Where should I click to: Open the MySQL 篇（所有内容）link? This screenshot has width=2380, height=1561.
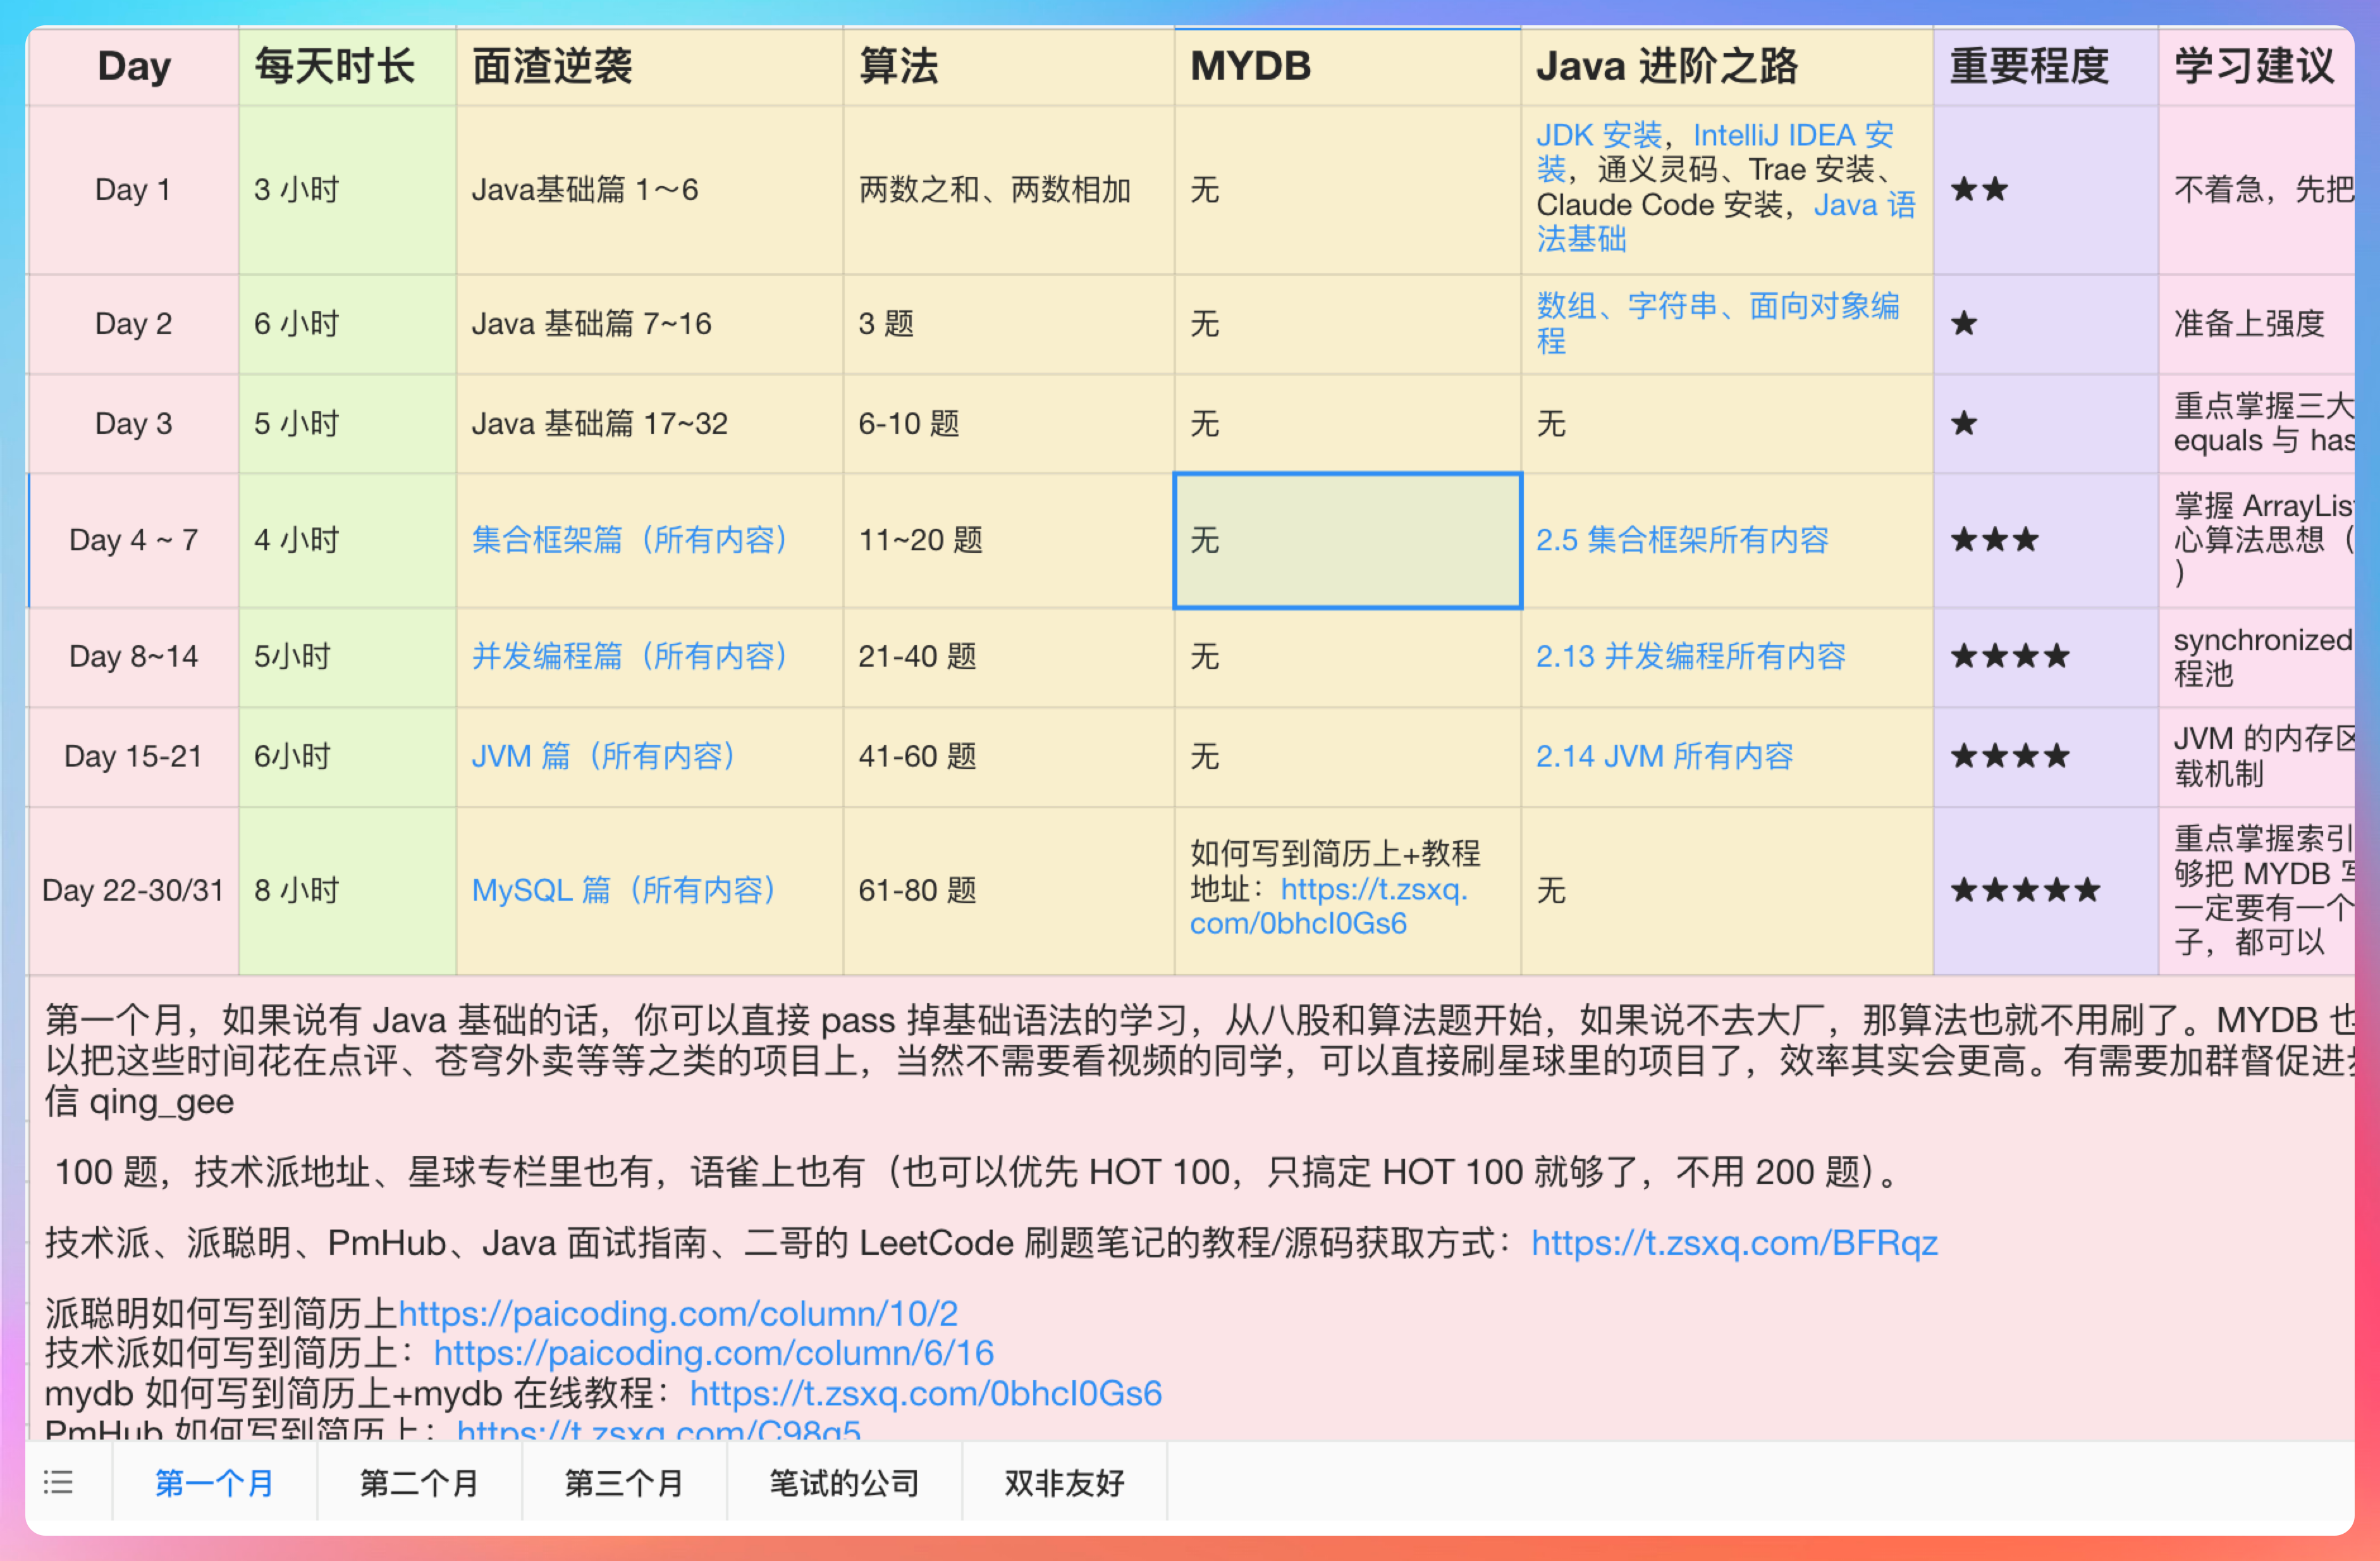[624, 890]
